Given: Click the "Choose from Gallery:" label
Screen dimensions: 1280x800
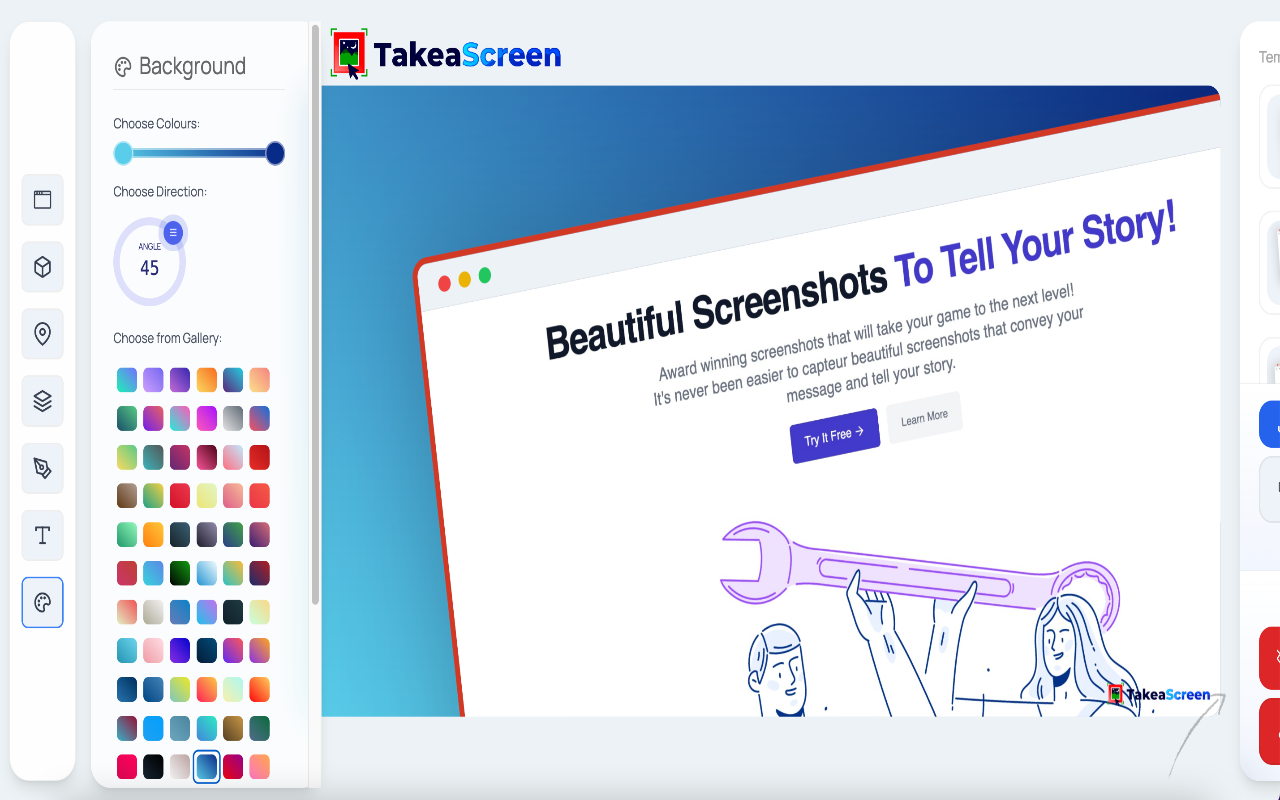Looking at the screenshot, I should (x=168, y=338).
